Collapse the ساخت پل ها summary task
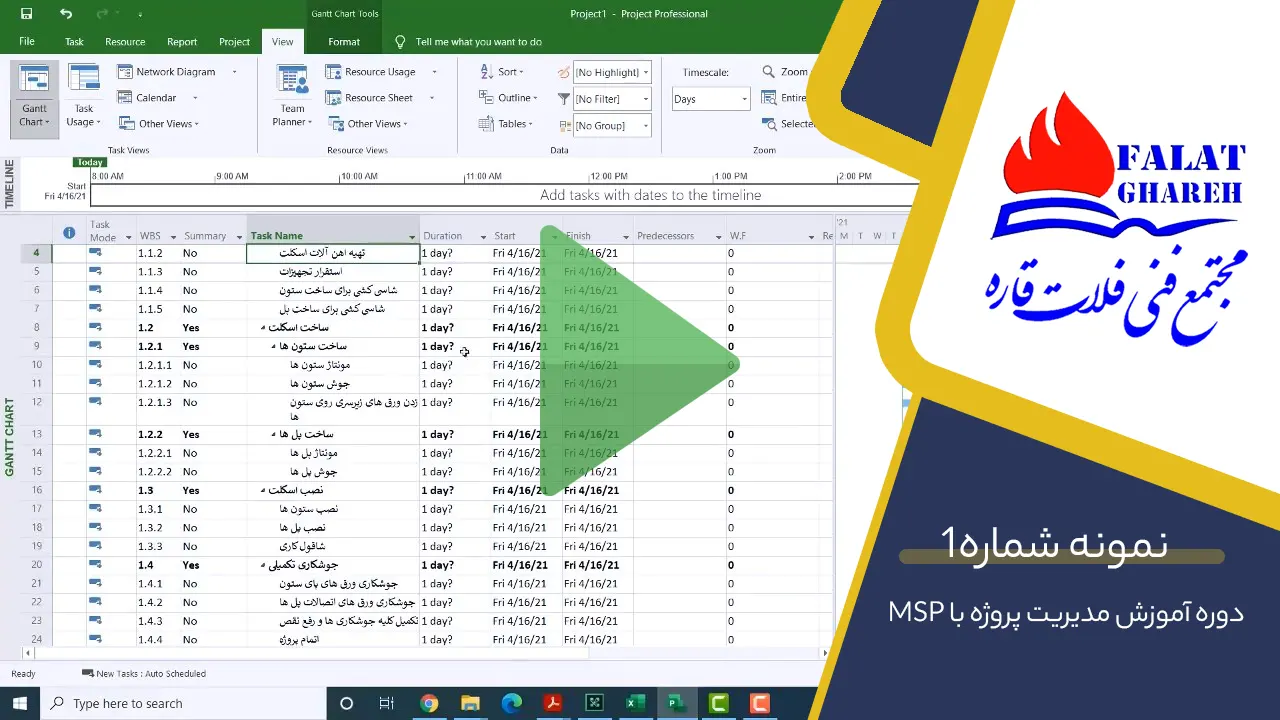Viewport: 1280px width, 720px height. 274,435
